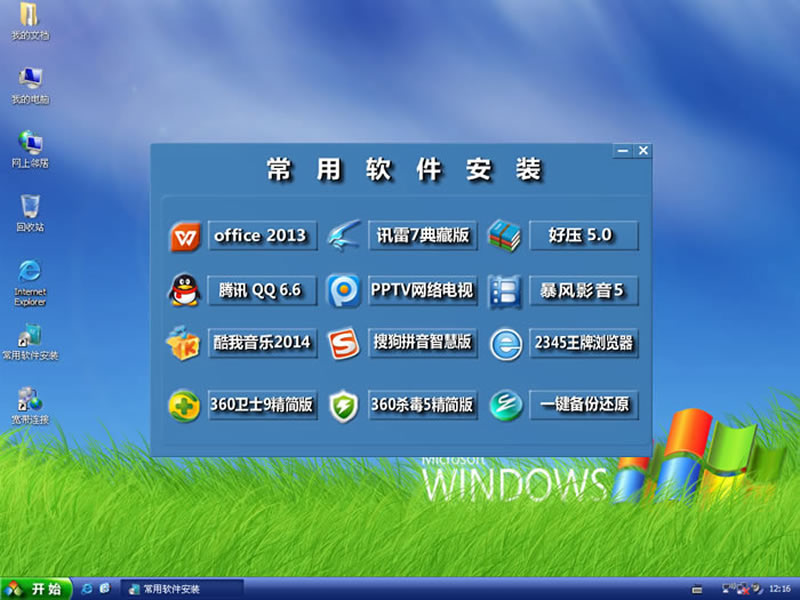
Task: Click the one-key backup restore icon
Action: click(506, 406)
